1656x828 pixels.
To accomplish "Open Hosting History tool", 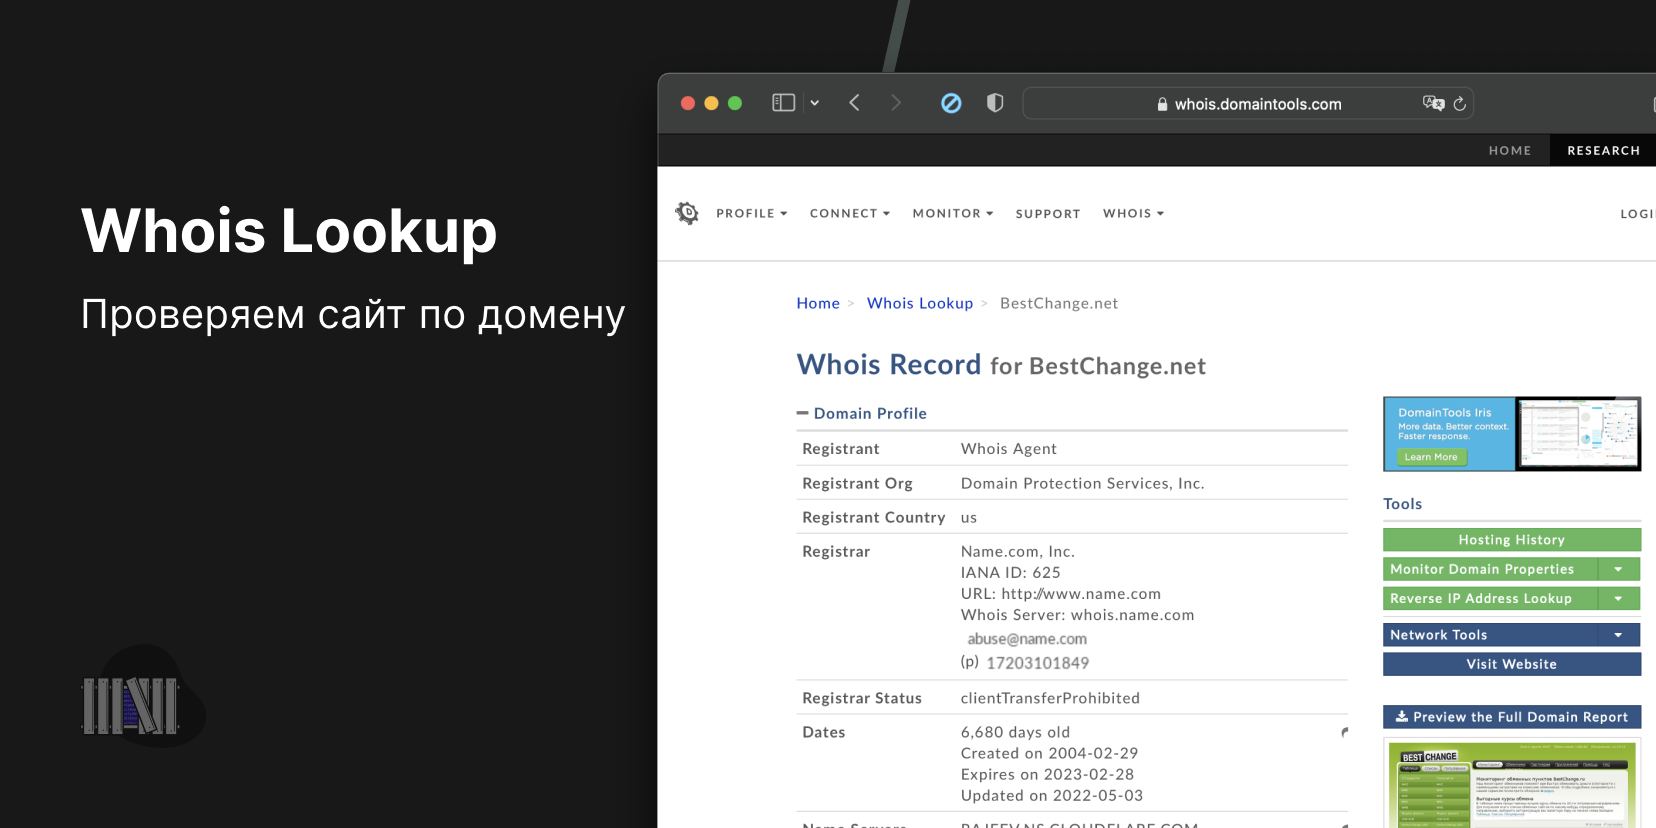I will point(1512,540).
